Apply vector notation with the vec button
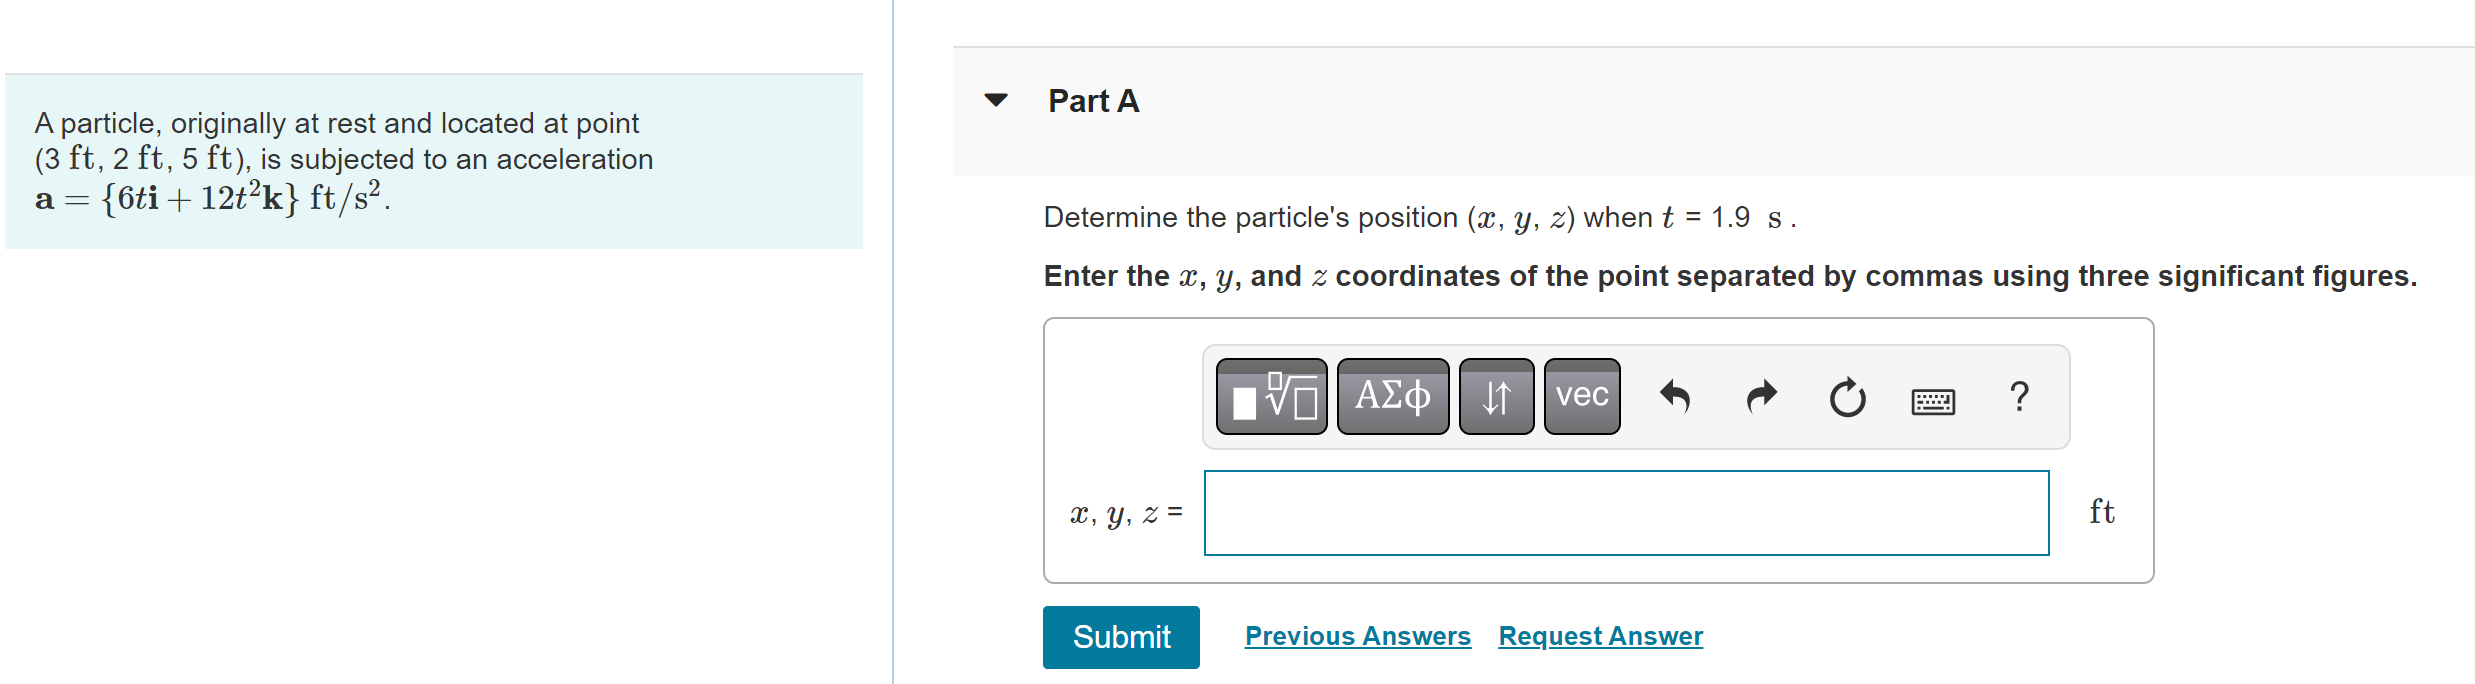The width and height of the screenshot is (2475, 684). (x=1583, y=396)
